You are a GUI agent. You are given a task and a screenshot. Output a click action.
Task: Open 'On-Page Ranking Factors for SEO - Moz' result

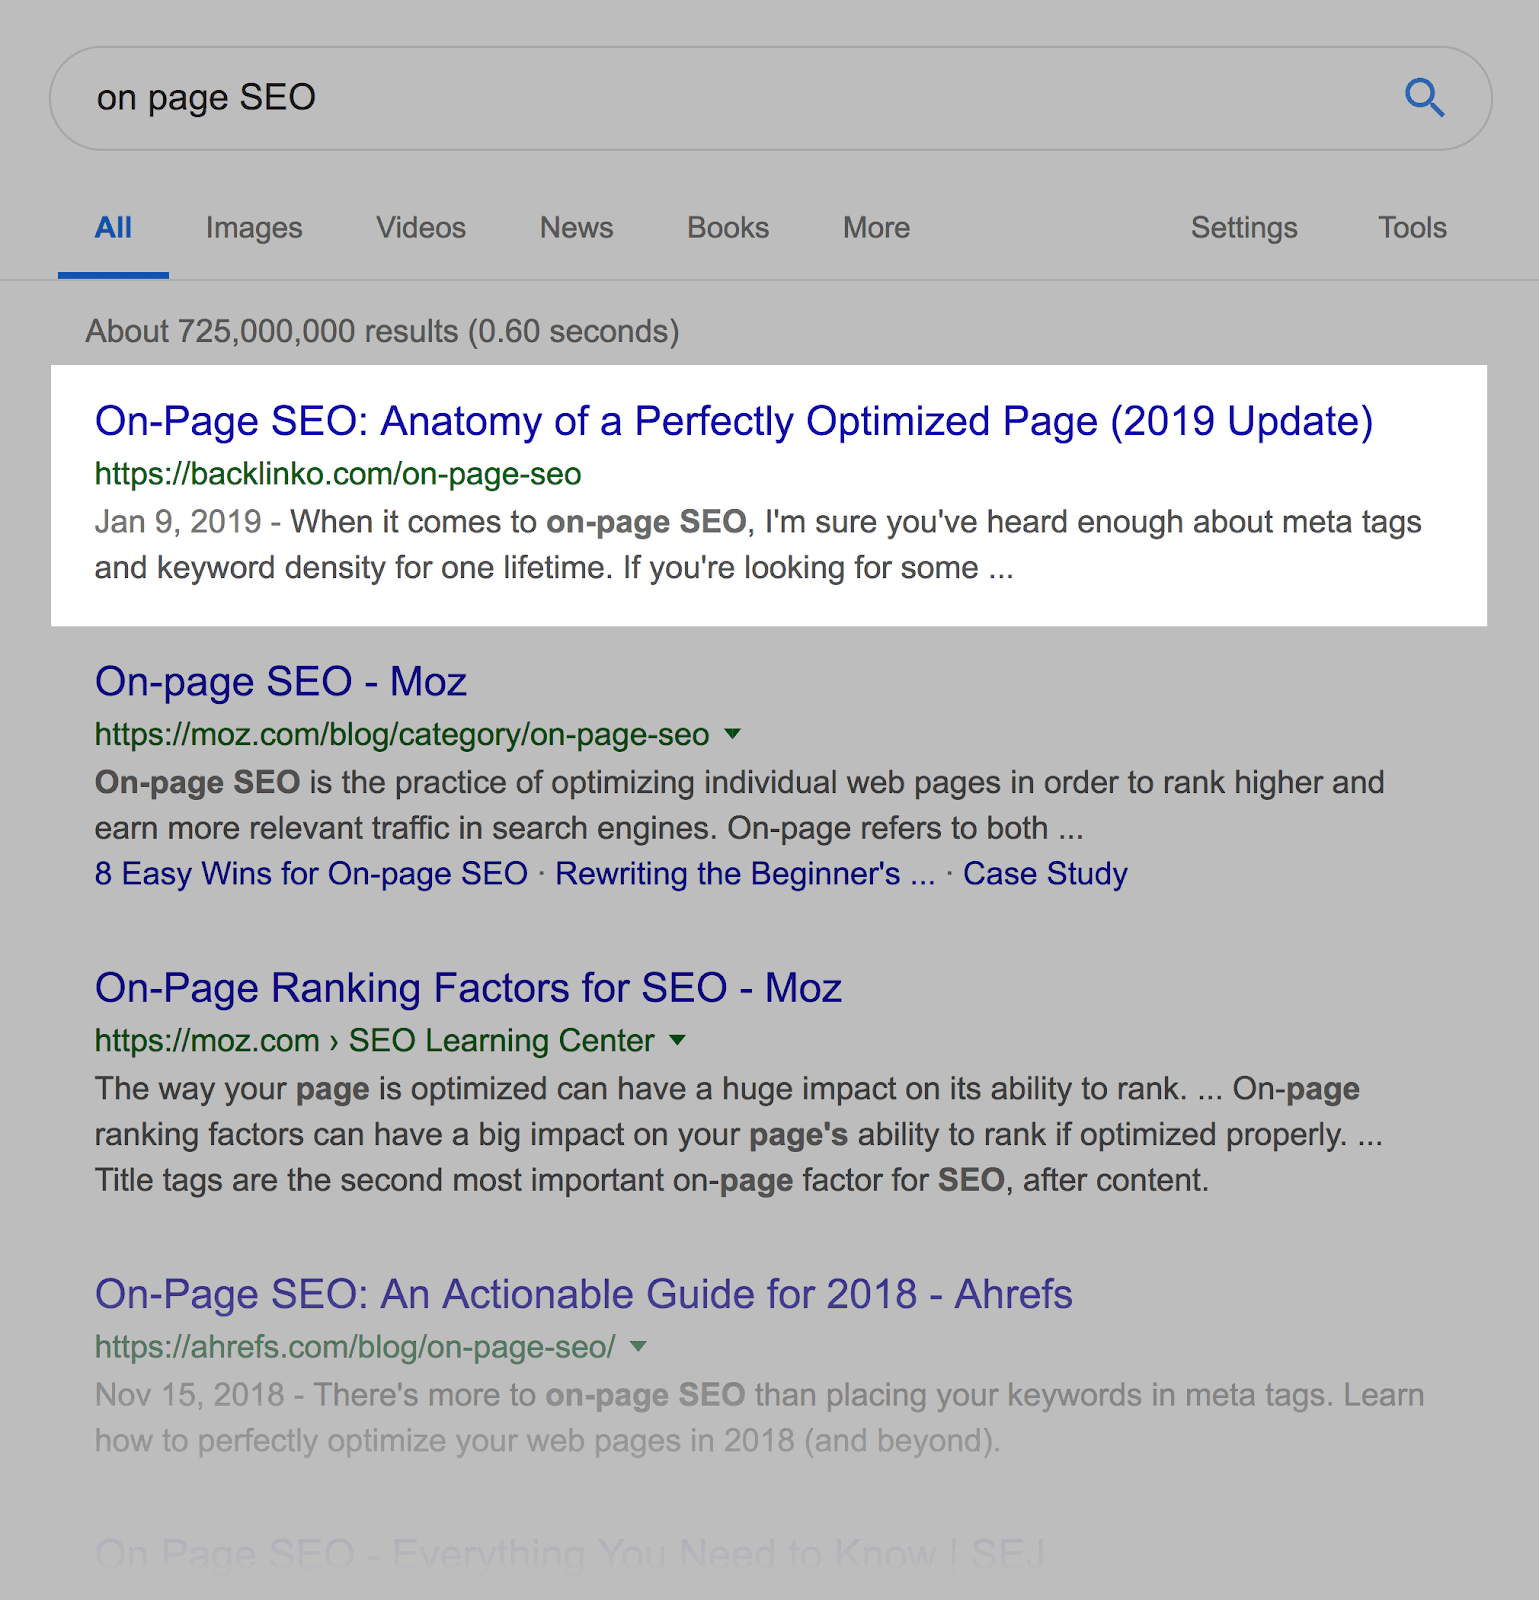coord(468,988)
